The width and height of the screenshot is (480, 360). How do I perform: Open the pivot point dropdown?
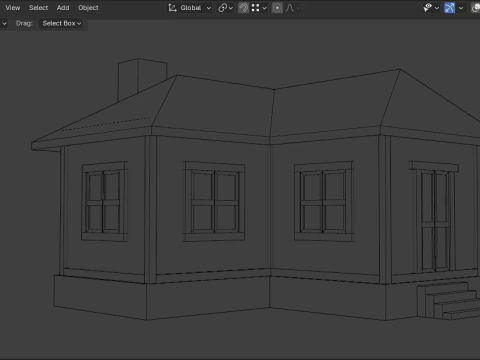click(x=225, y=8)
